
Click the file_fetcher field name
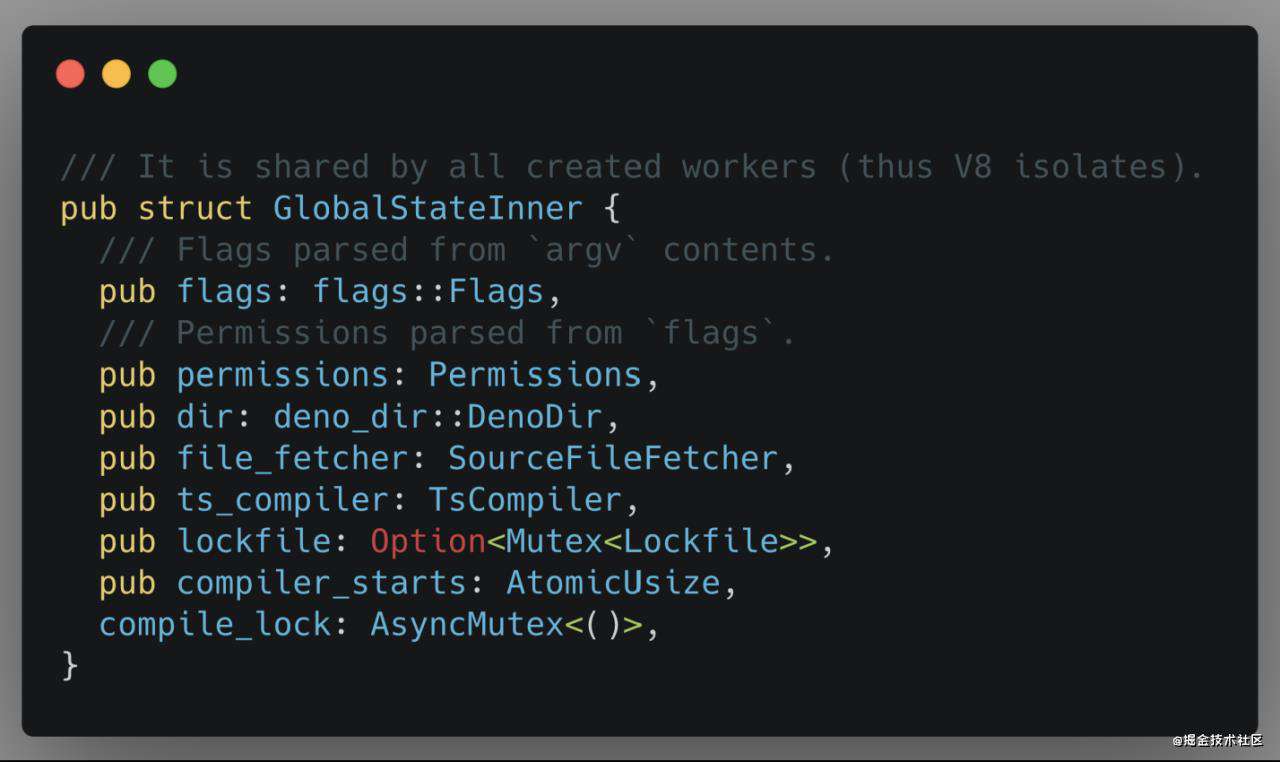(x=292, y=459)
